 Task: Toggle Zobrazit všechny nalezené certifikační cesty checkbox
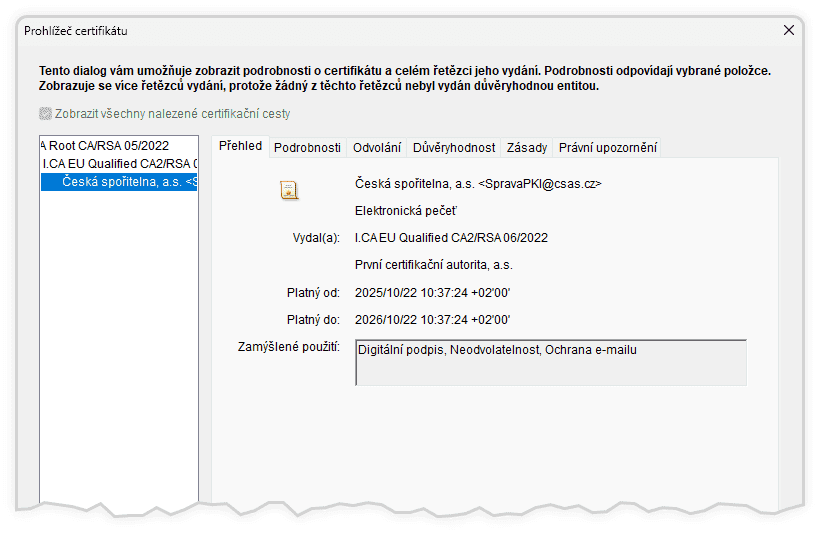tap(46, 114)
